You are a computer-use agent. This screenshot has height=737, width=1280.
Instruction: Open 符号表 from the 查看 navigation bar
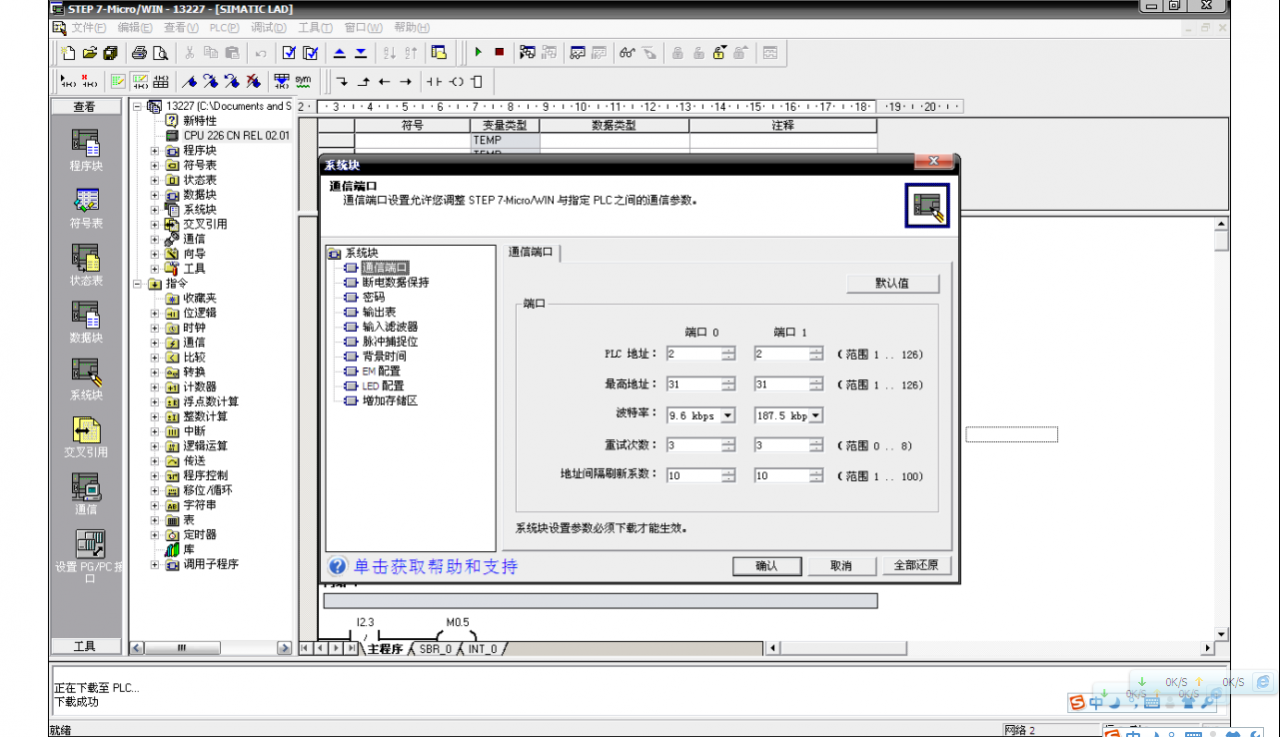(x=85, y=207)
